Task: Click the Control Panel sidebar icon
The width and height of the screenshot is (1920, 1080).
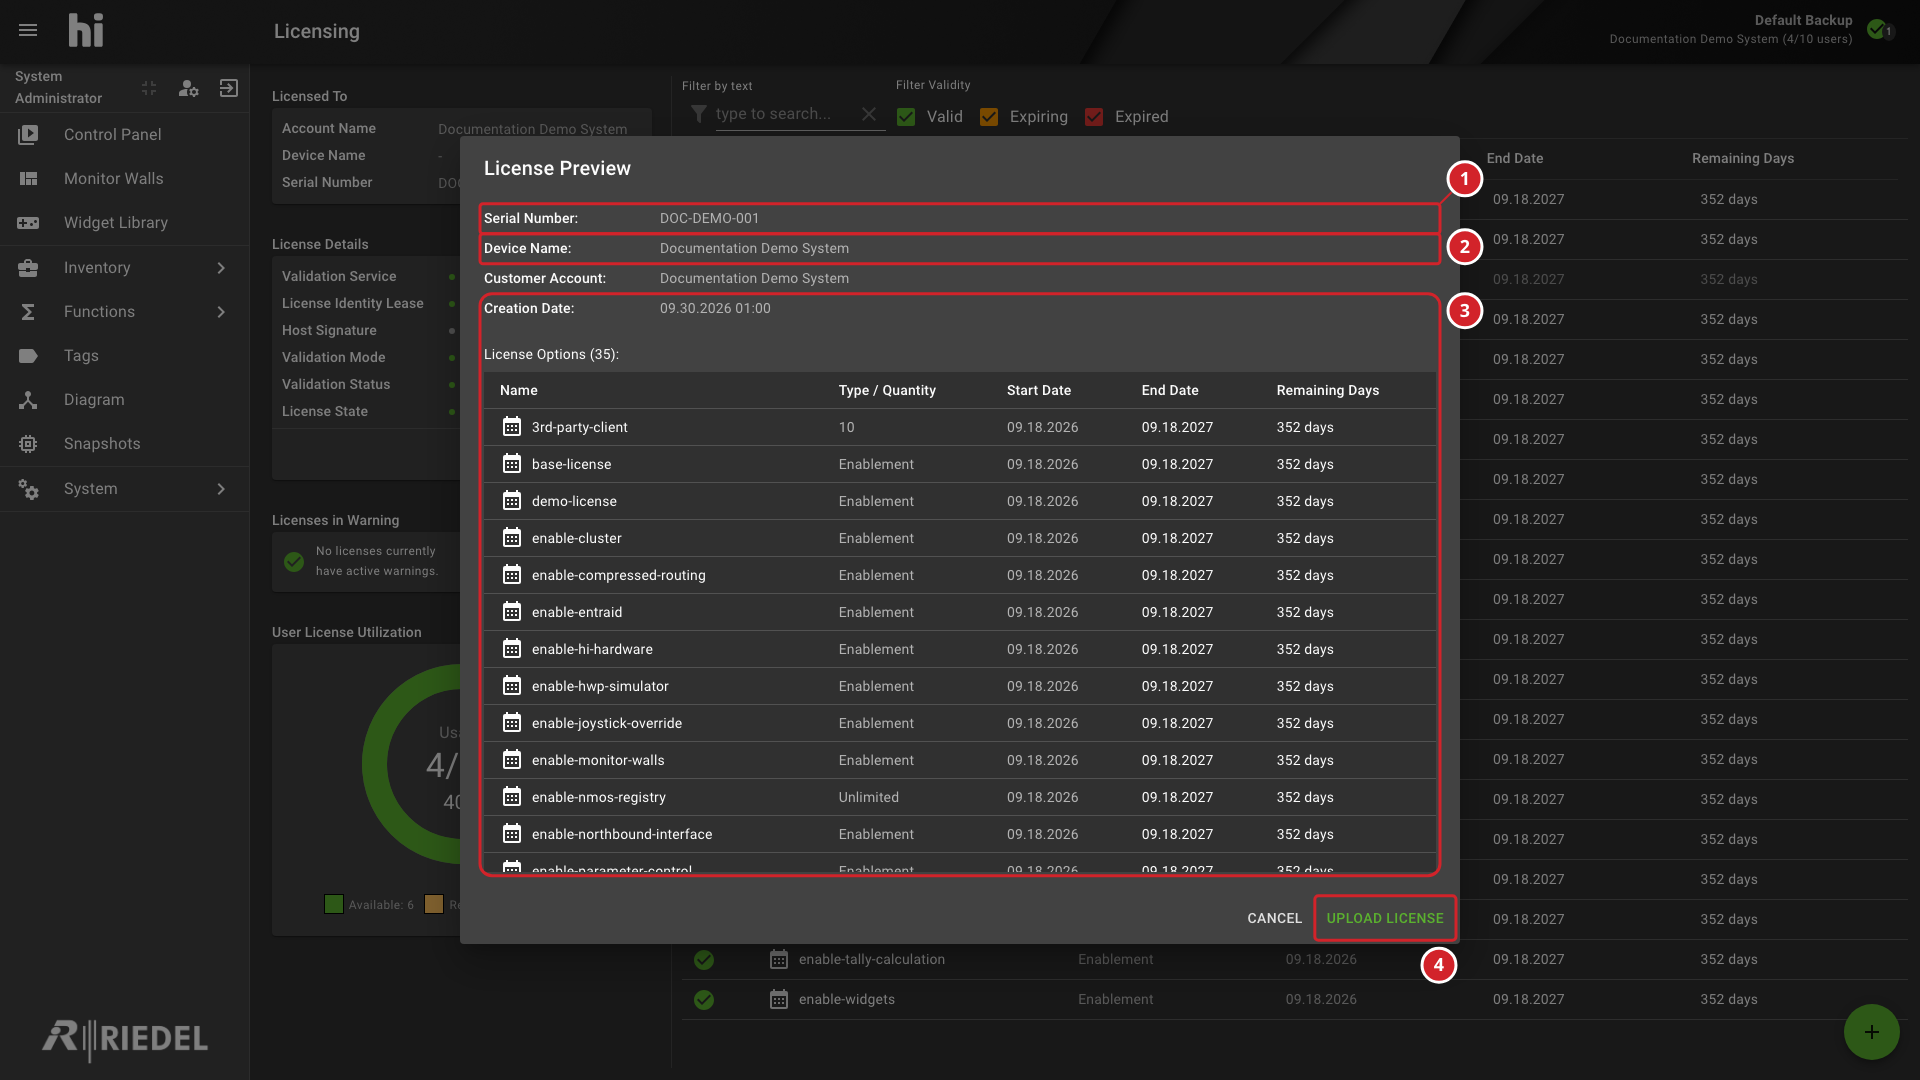Action: click(28, 134)
